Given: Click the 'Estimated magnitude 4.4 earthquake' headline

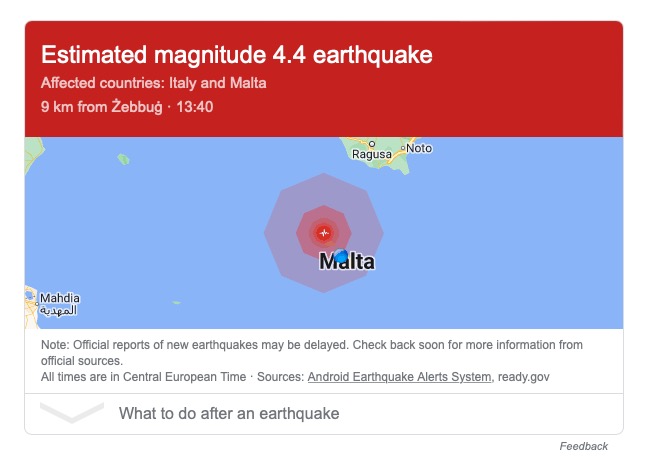Looking at the screenshot, I should (236, 55).
